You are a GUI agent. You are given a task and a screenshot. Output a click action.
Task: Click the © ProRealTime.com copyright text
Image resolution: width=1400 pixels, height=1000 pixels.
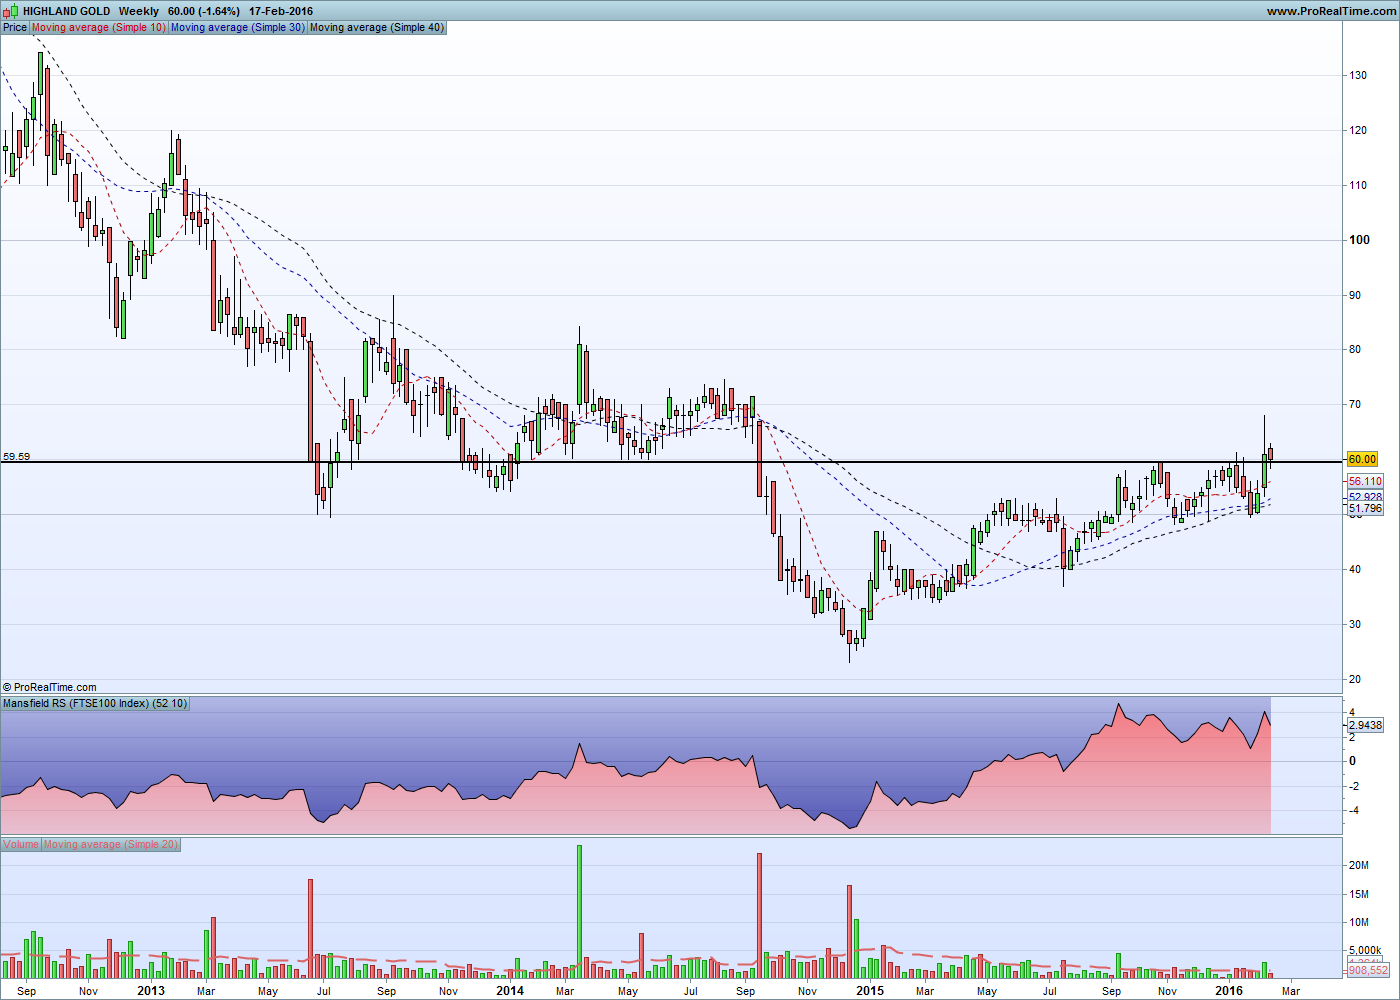pos(50,687)
